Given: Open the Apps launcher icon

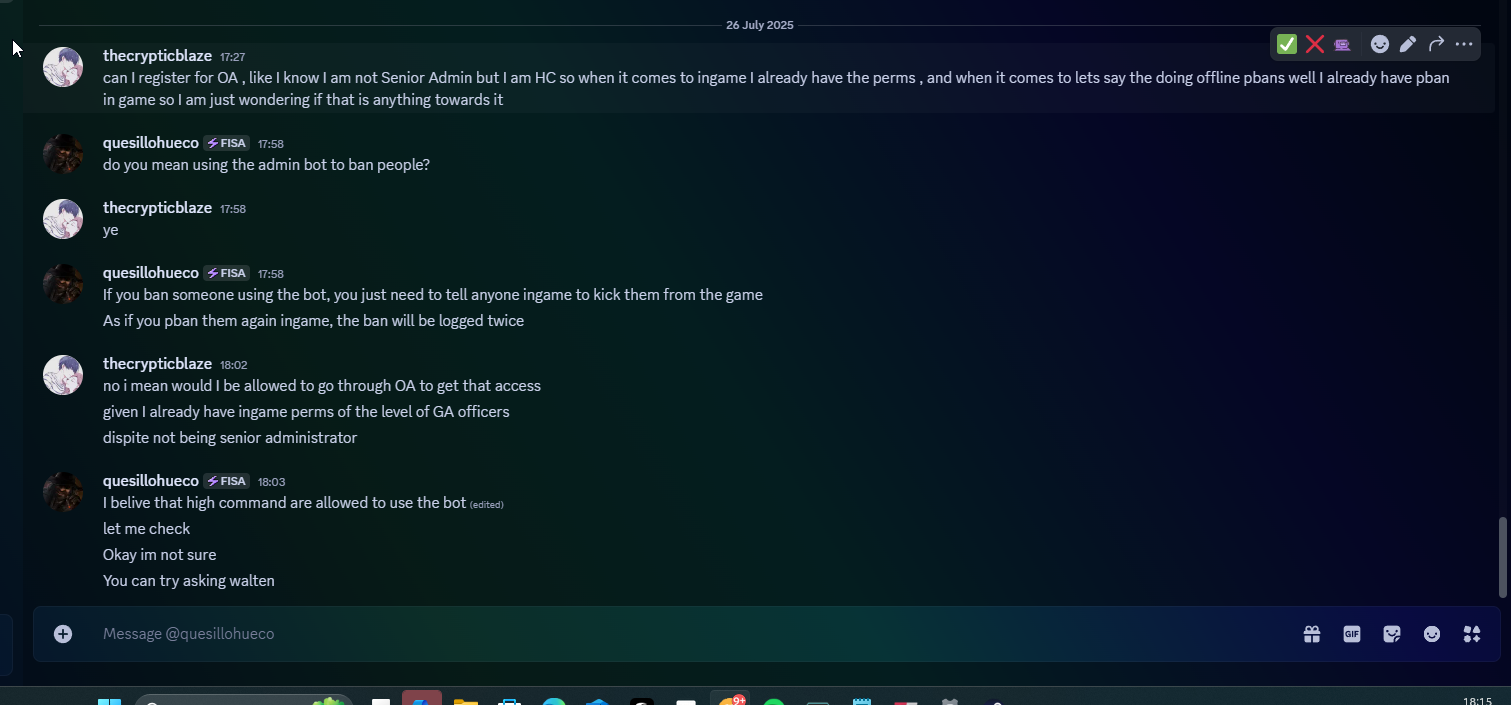Looking at the screenshot, I should click(1472, 634).
